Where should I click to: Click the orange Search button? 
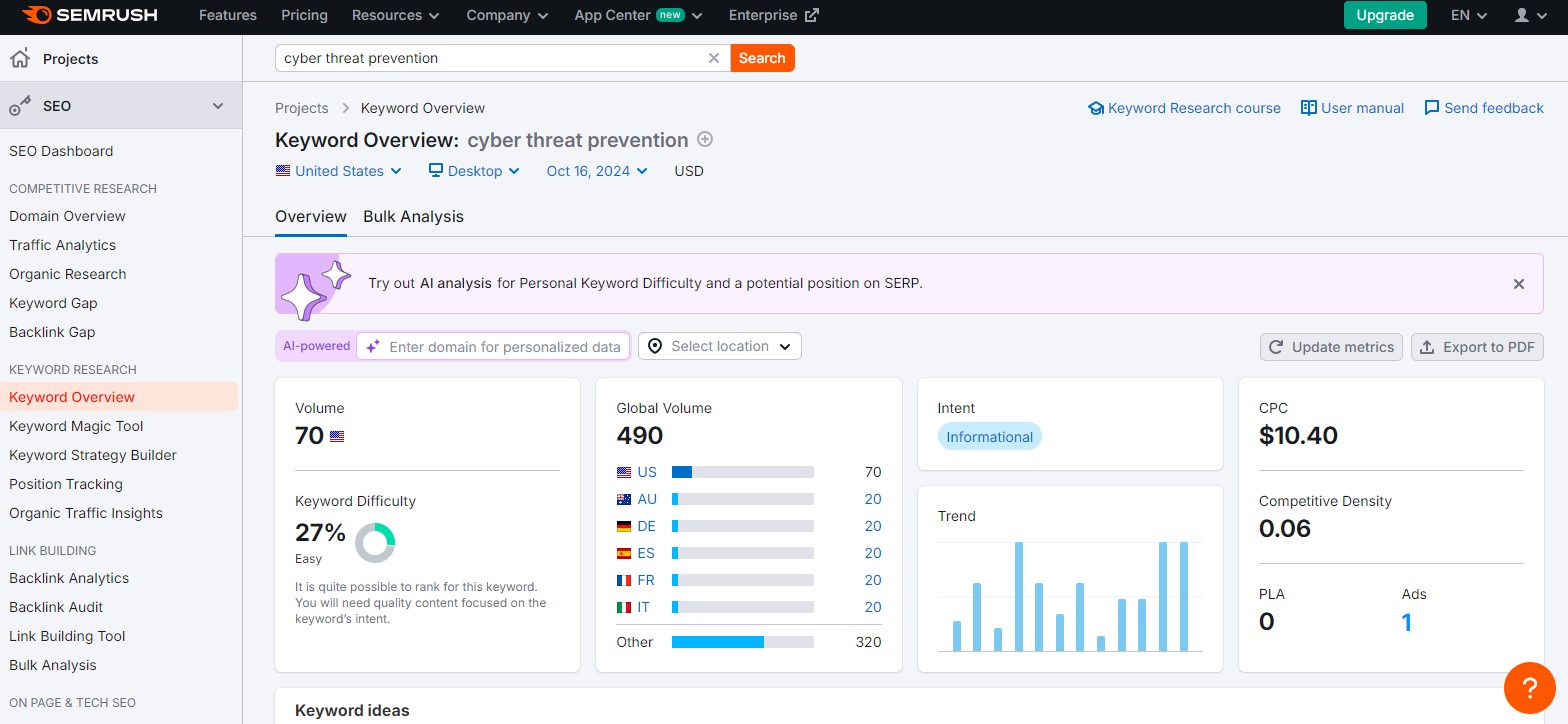pos(762,58)
